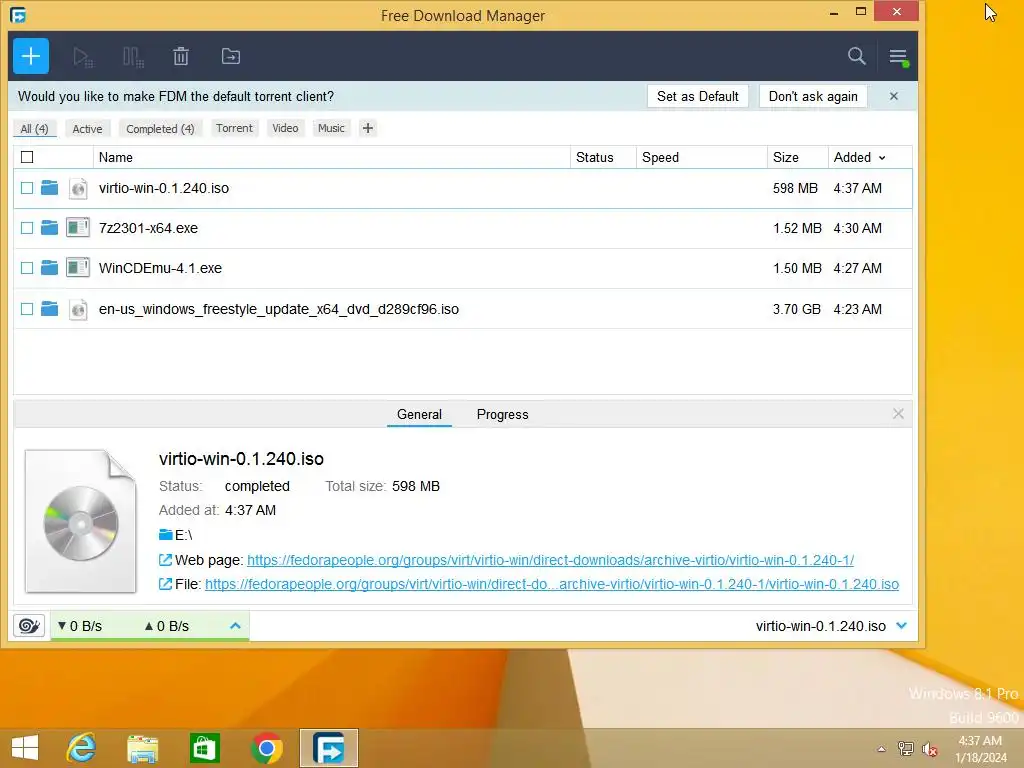Click external link icon beside File
1024x768 pixels.
[x=166, y=584]
